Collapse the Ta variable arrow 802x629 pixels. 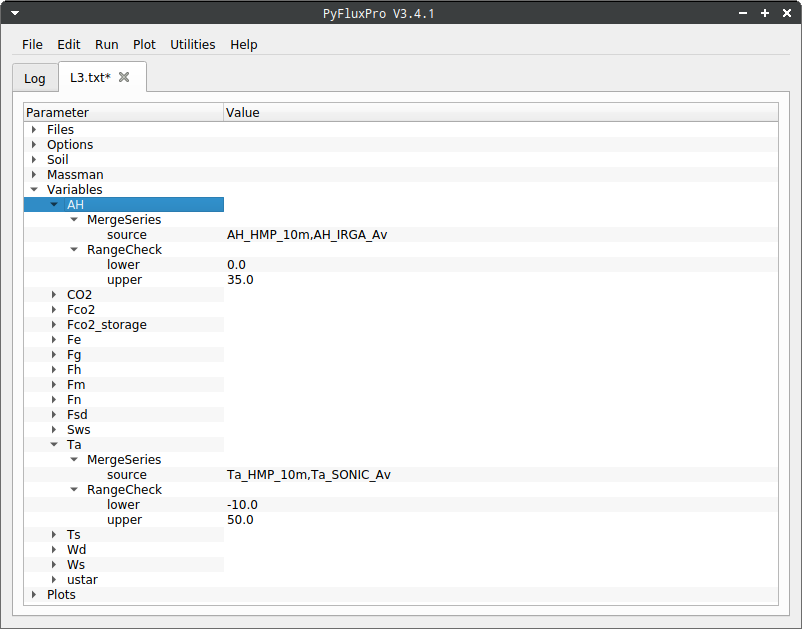coord(54,444)
